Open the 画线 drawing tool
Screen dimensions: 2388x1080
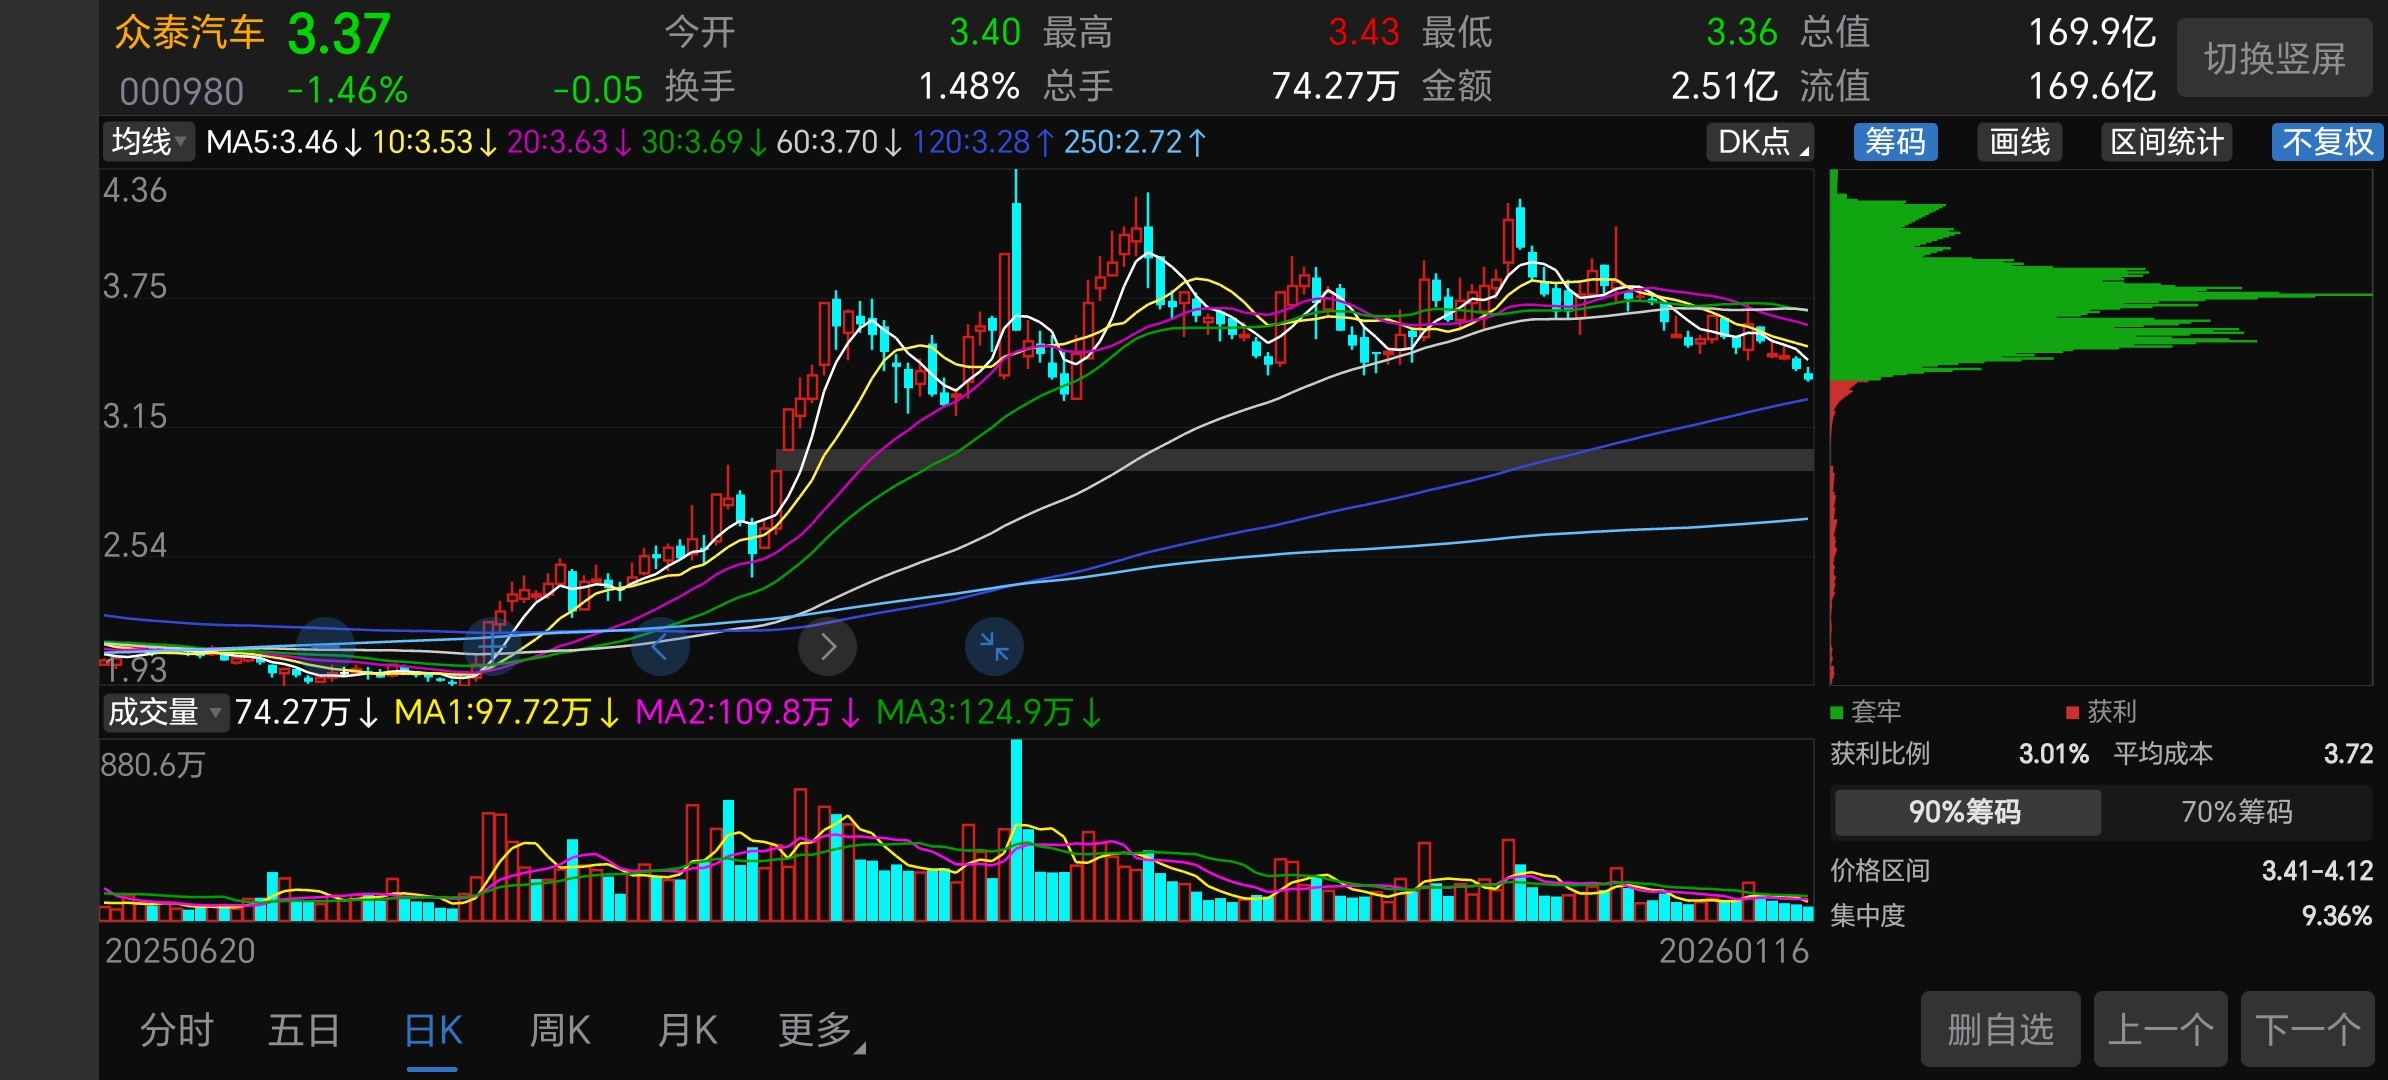2019,142
